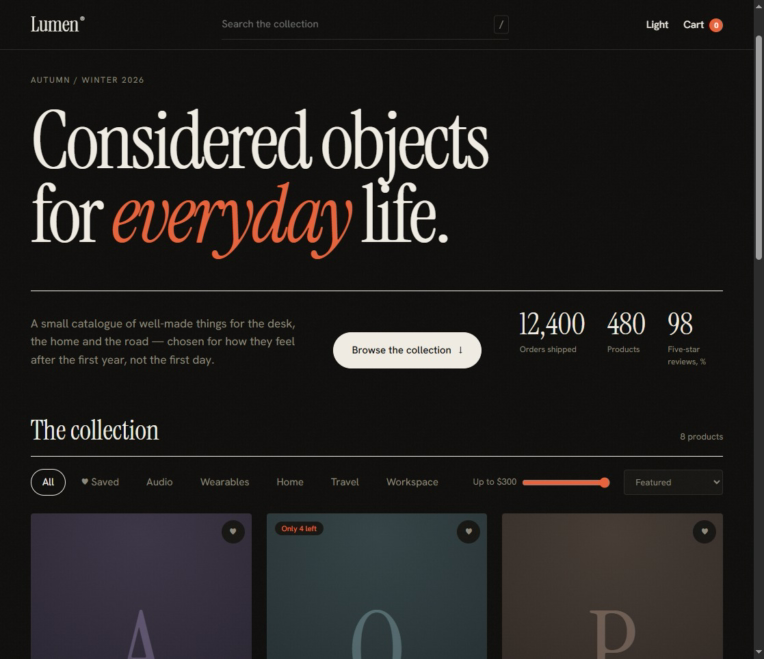This screenshot has height=659, width=764.
Task: Filter collection by Wearables
Action: click(x=225, y=482)
